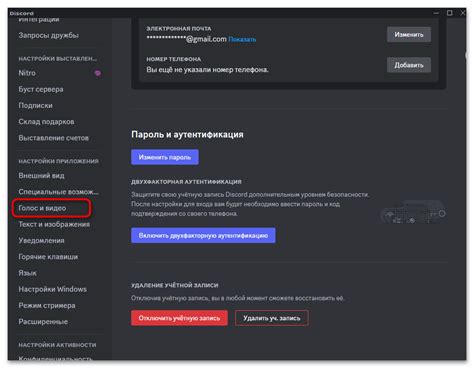Select Режим стримера settings
The width and height of the screenshot is (474, 368).
(x=47, y=305)
